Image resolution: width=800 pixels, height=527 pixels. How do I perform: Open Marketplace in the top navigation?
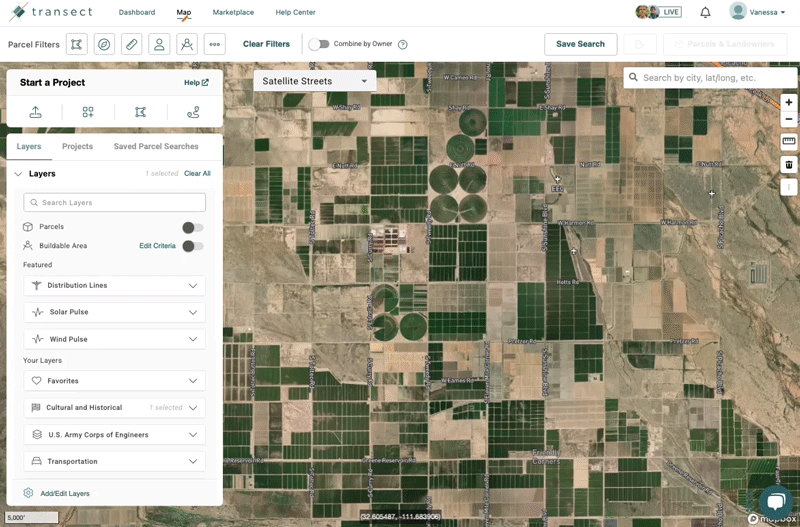233,12
